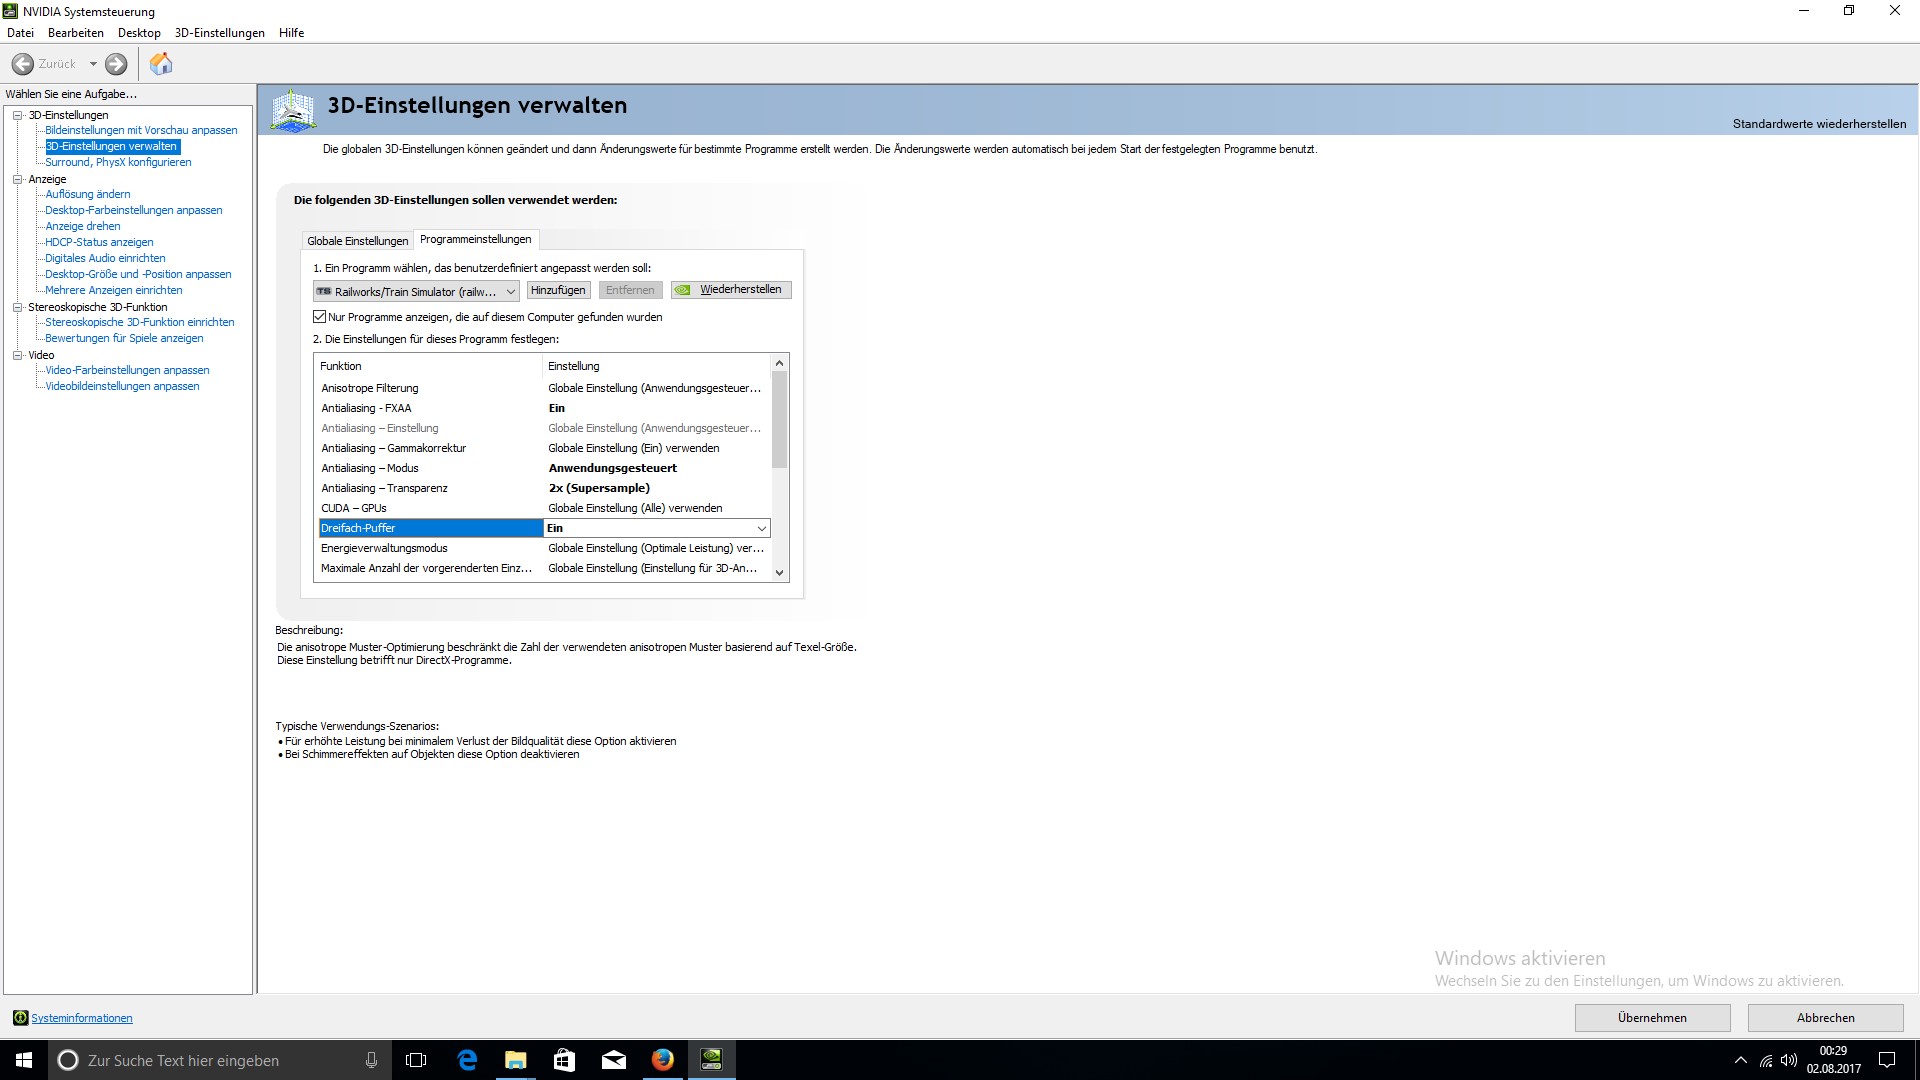Click the Hinzufügen button
This screenshot has width=1920, height=1080.
(x=558, y=290)
